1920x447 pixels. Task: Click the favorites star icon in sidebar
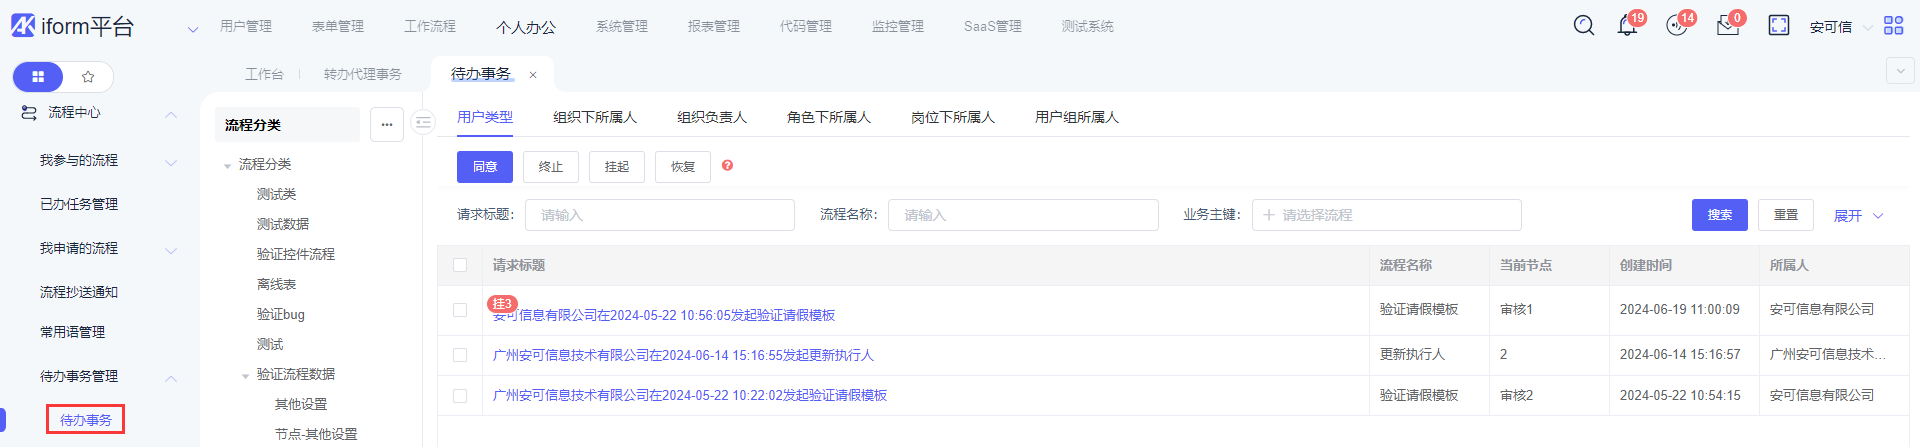88,77
